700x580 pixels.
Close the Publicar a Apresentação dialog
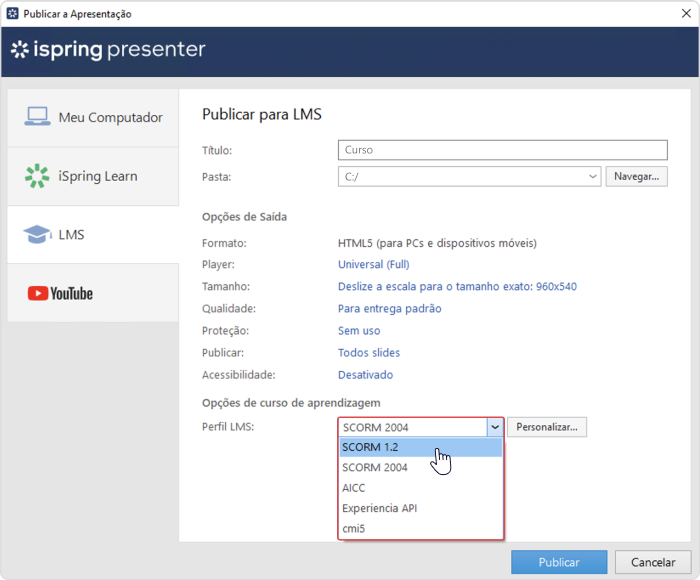point(686,13)
